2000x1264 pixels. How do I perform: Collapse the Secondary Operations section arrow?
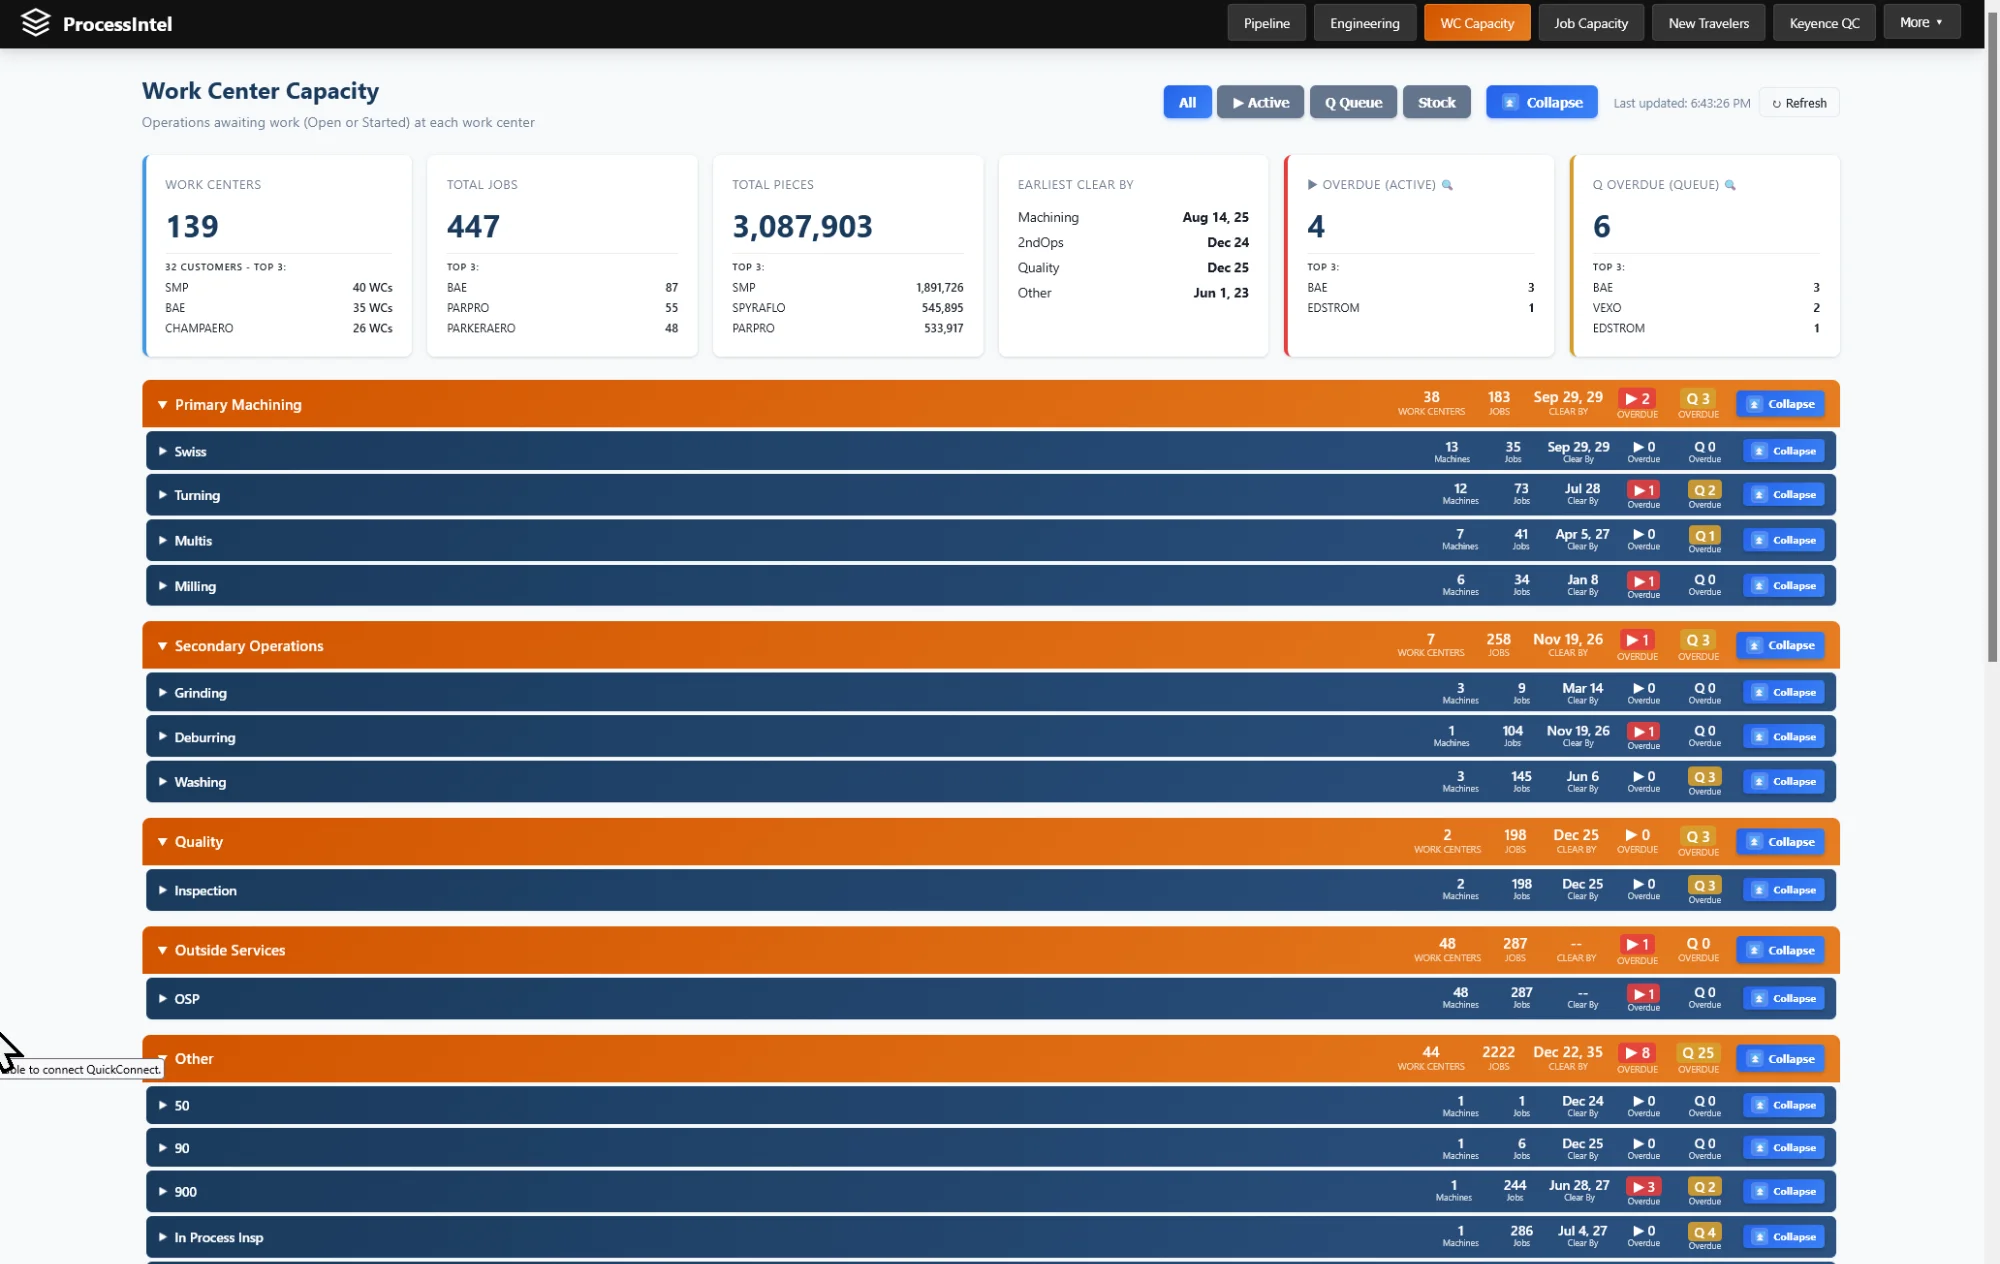pos(162,646)
